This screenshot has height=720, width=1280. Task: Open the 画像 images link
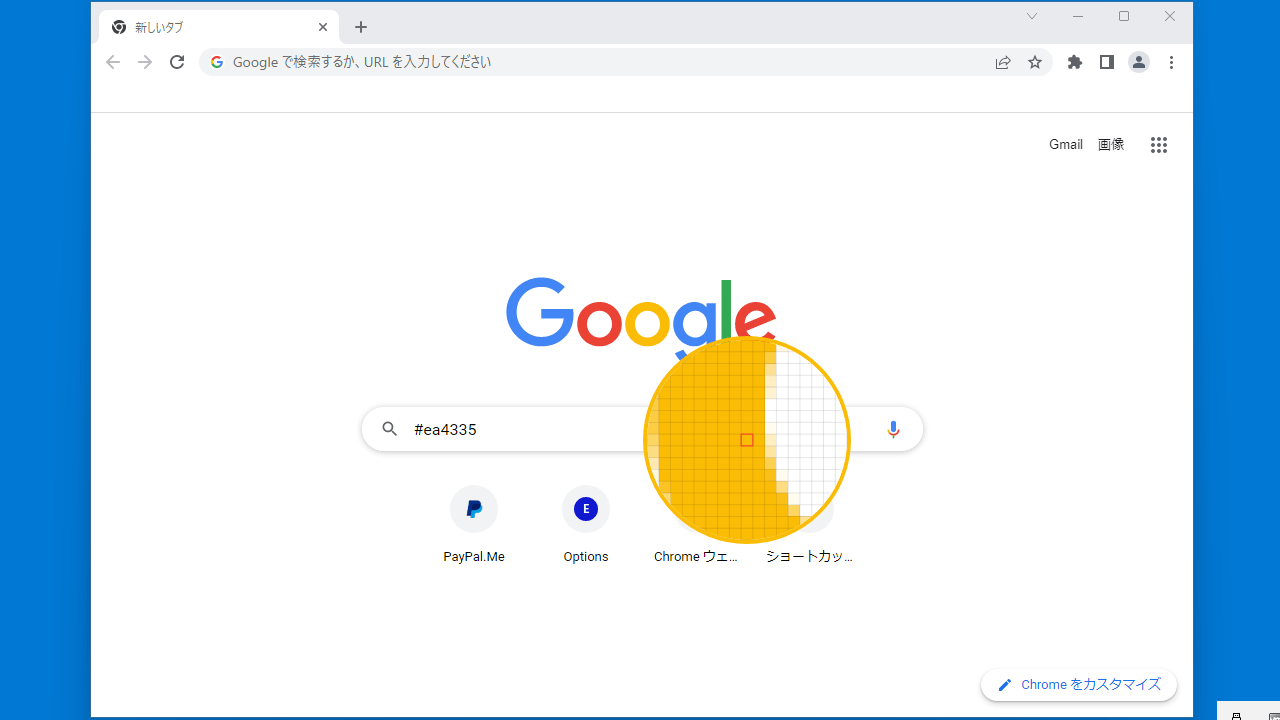coord(1111,145)
